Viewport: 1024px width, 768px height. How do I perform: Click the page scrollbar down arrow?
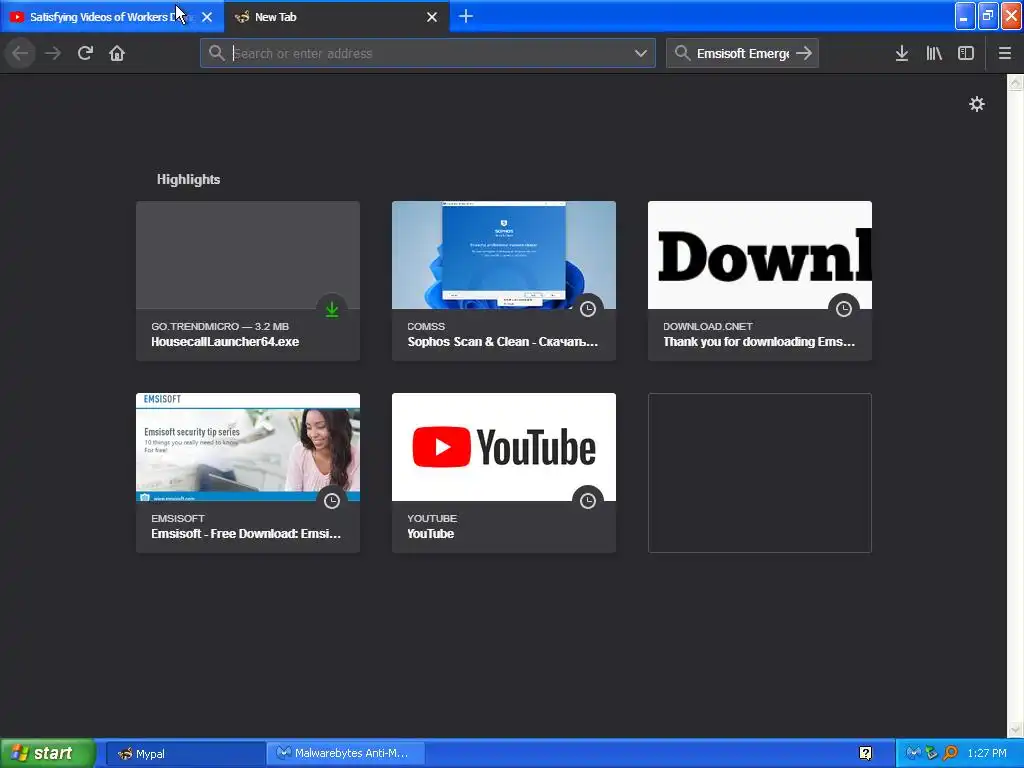[1016, 729]
